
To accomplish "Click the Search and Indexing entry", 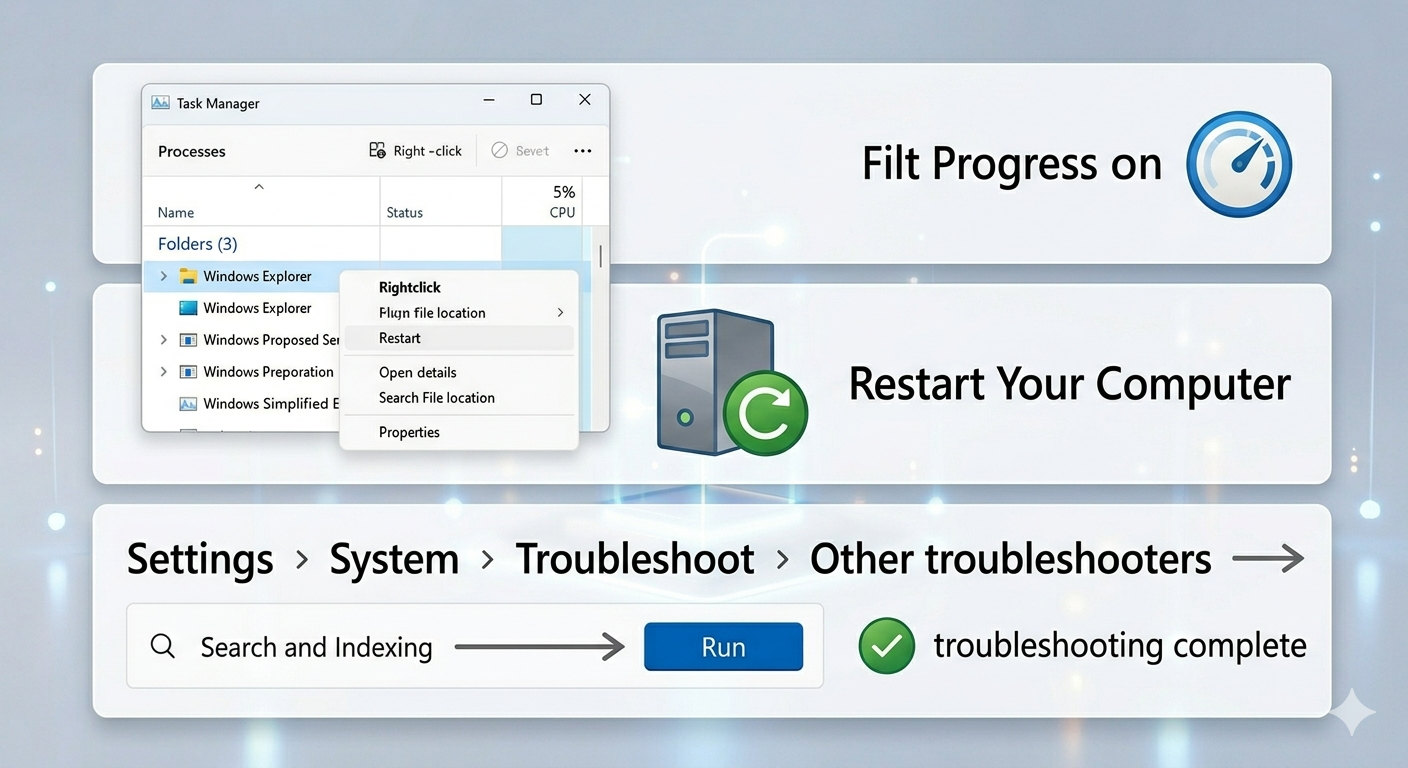I will tap(316, 647).
